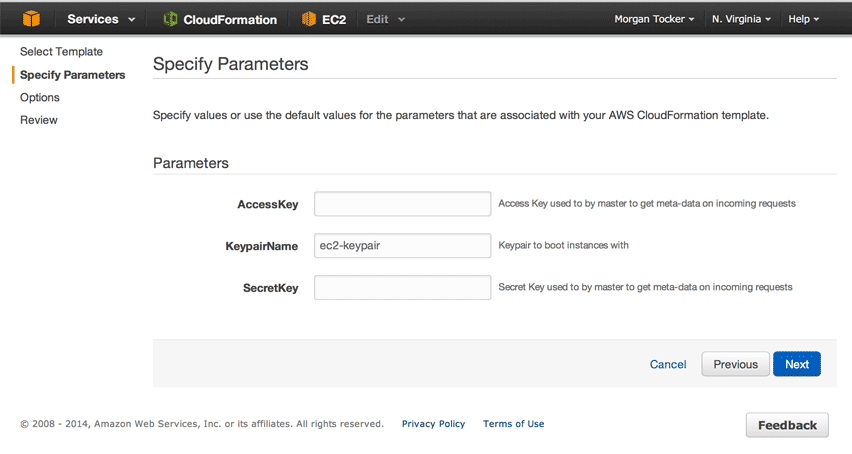Go to the Select Template step
Viewport: 852px width, 454px height.
(x=61, y=52)
